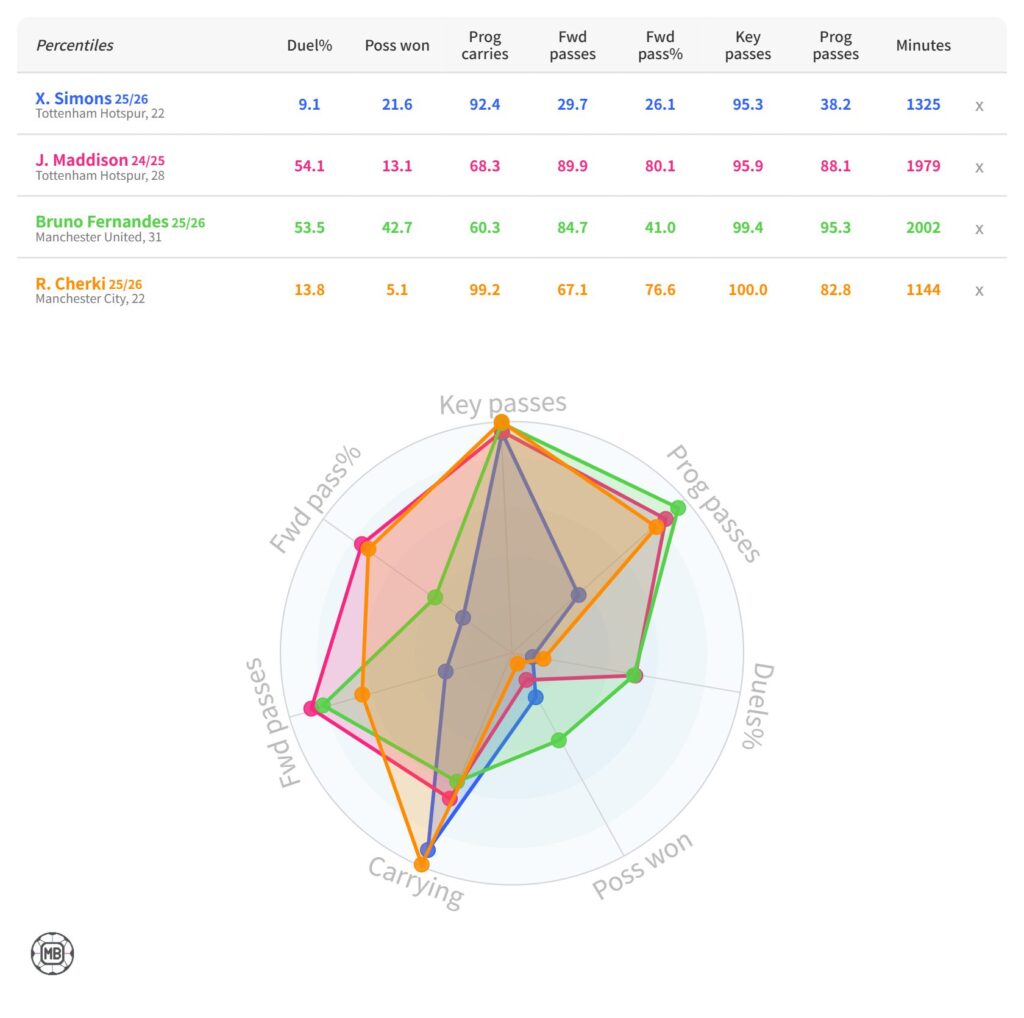1024x1018 pixels.
Task: Click Bruno Fernandes' green Prog passes point
Action: click(678, 508)
